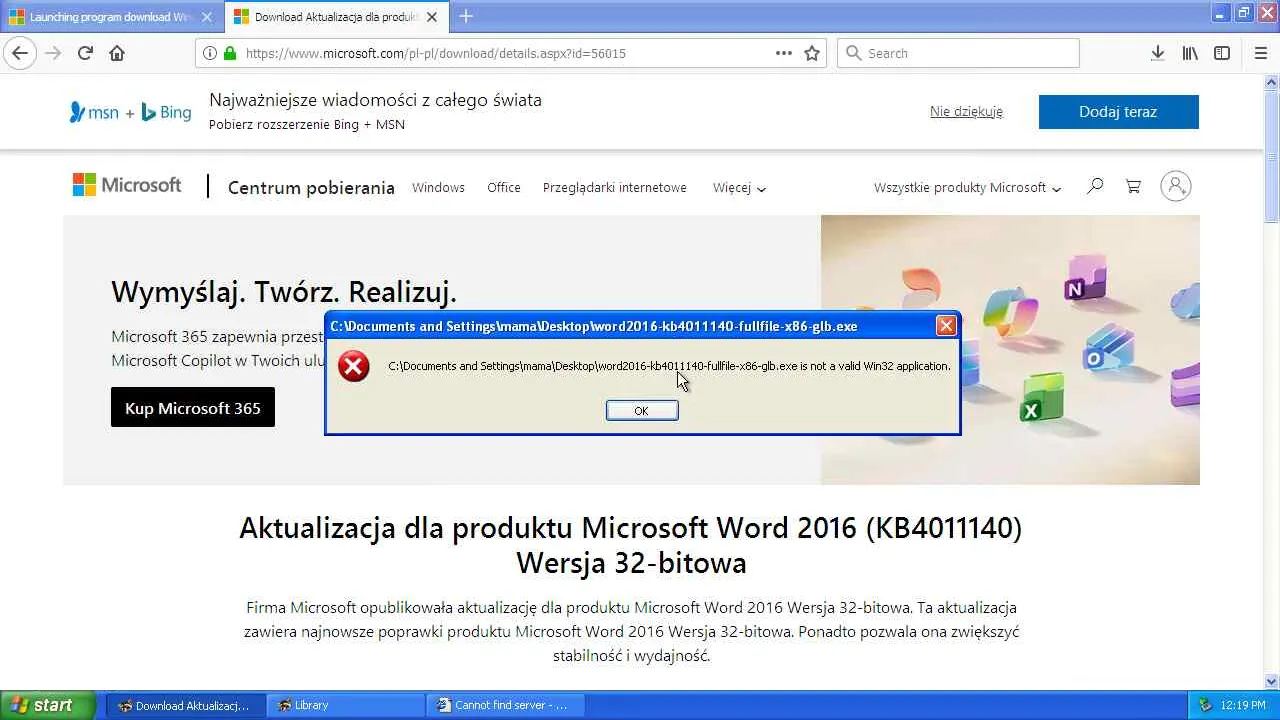Click the 'not a valid Win32 application' message

tap(669, 366)
